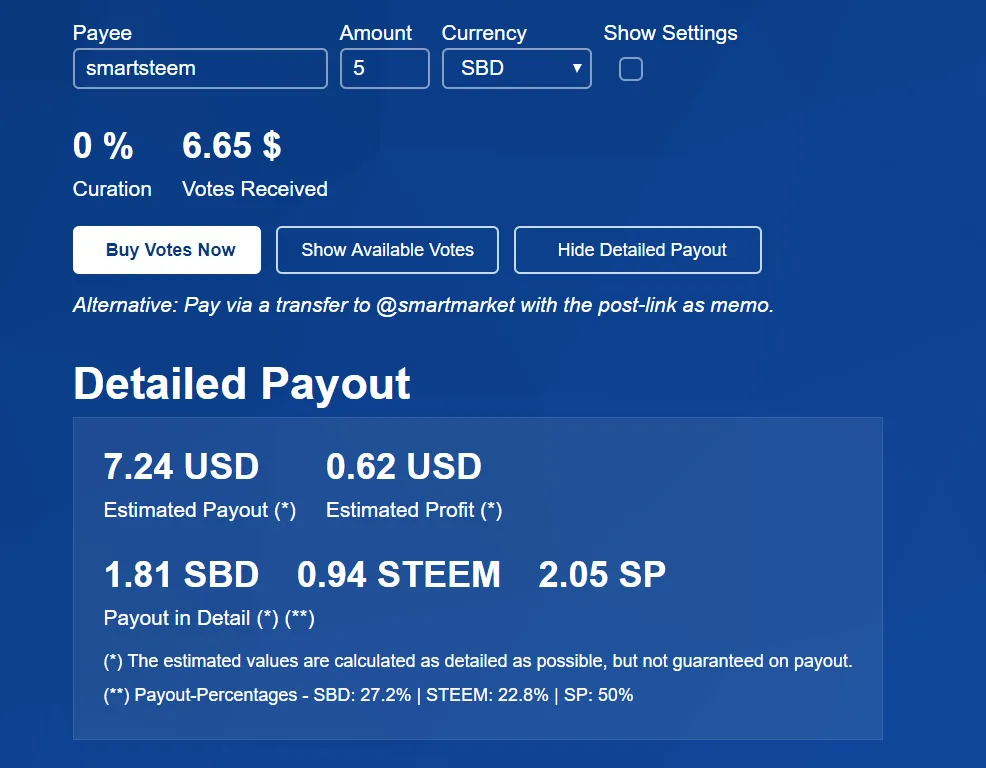Click the 7.24 USD estimated payout figure
This screenshot has width=986, height=768.
pyautogui.click(x=181, y=467)
